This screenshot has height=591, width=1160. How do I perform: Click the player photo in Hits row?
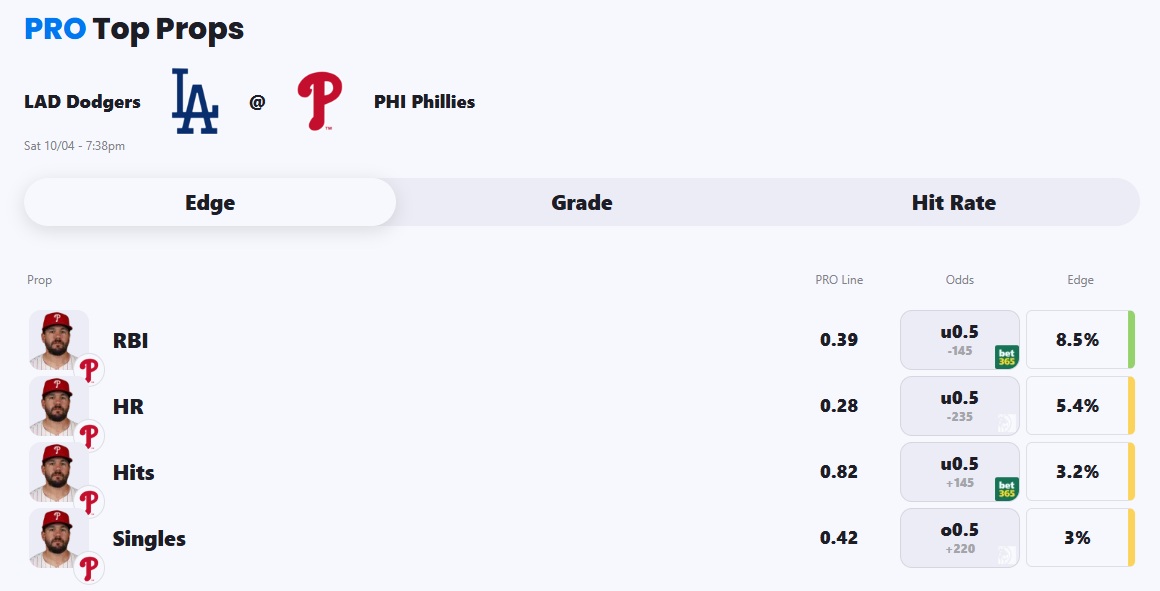[x=58, y=470]
